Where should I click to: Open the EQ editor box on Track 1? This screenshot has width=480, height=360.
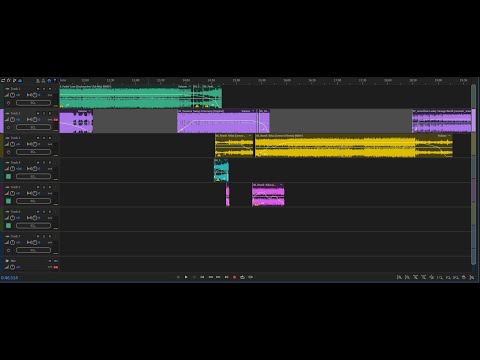[x=33, y=103]
